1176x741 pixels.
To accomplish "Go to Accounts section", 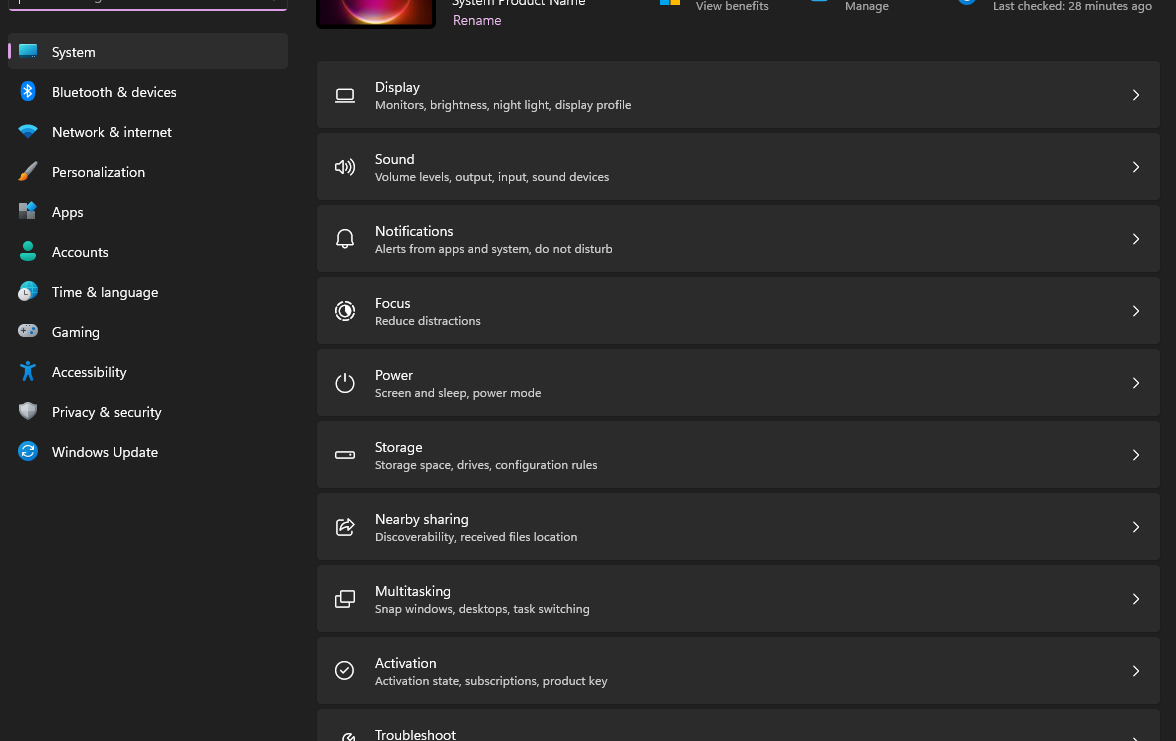I will click(x=80, y=252).
